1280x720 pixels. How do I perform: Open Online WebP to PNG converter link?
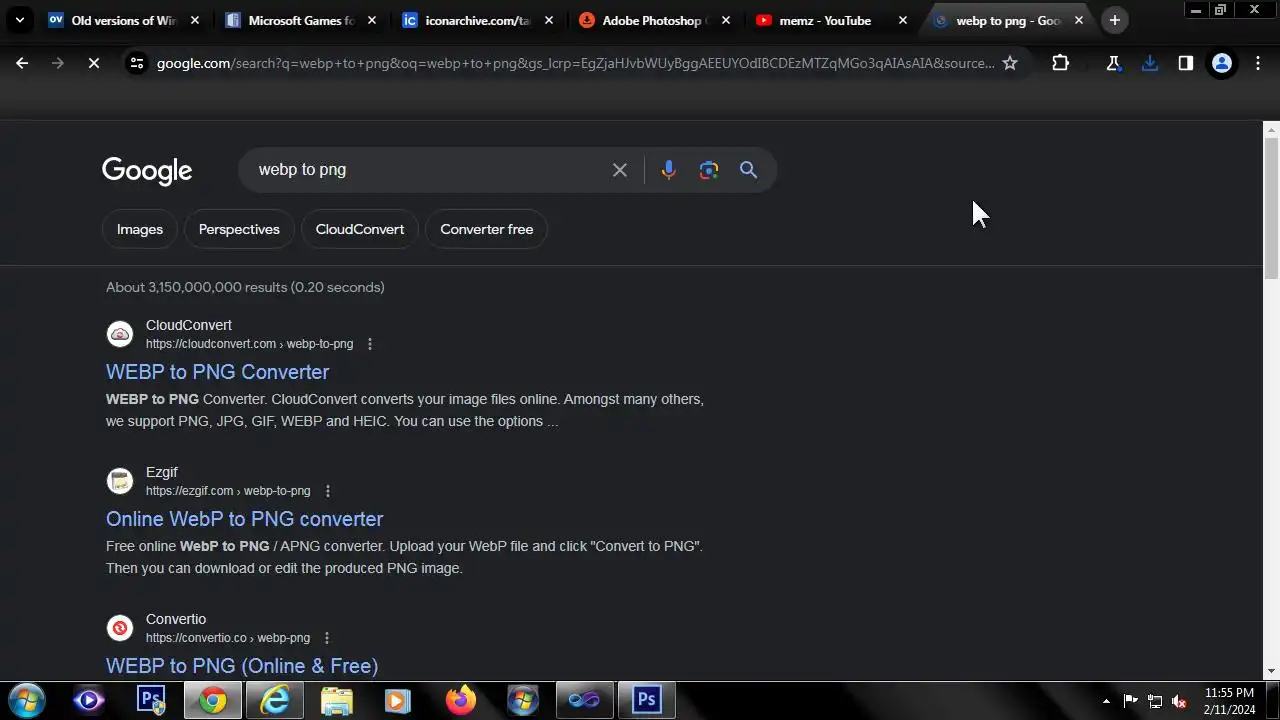pyautogui.click(x=244, y=519)
